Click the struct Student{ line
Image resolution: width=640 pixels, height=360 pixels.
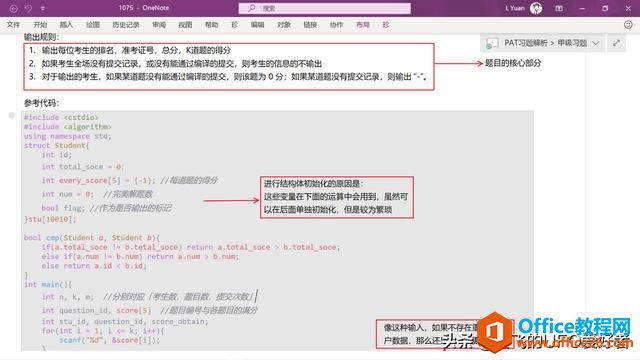click(56, 146)
